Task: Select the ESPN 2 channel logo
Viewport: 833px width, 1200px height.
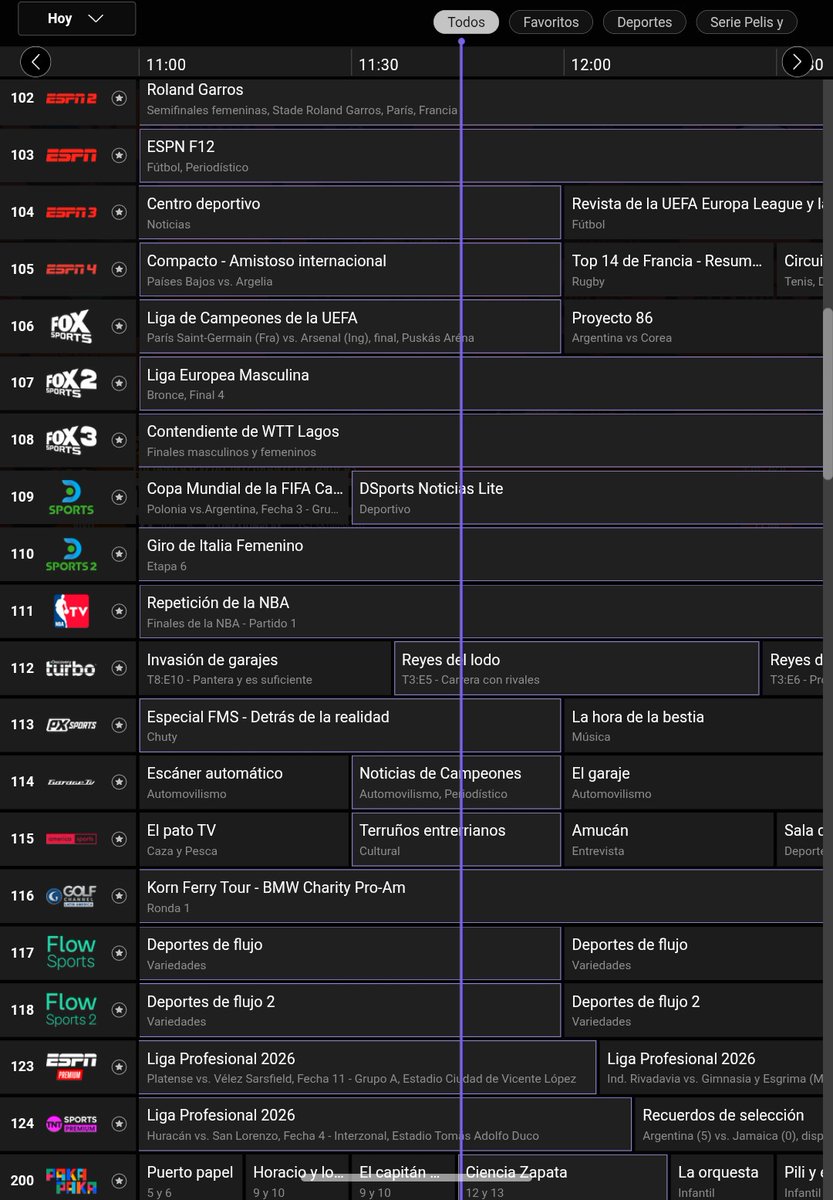Action: (71, 98)
